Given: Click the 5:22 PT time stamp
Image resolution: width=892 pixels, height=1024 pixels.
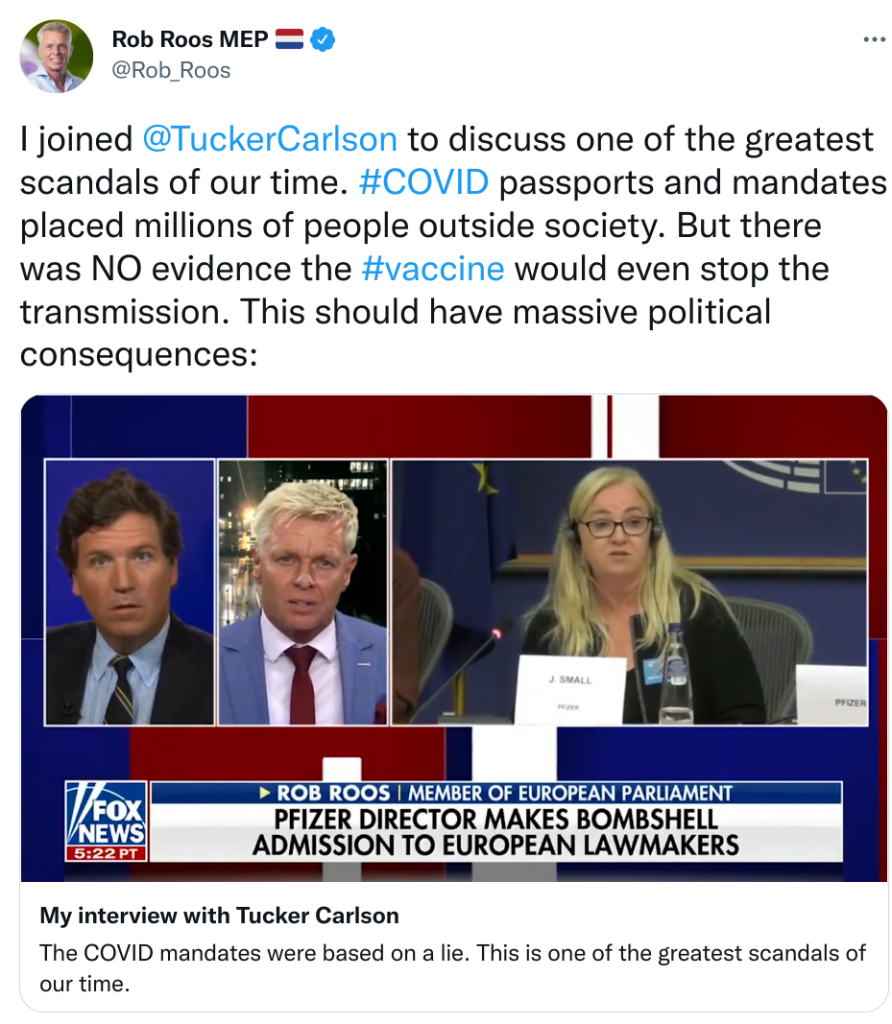Looking at the screenshot, I should 106,854.
